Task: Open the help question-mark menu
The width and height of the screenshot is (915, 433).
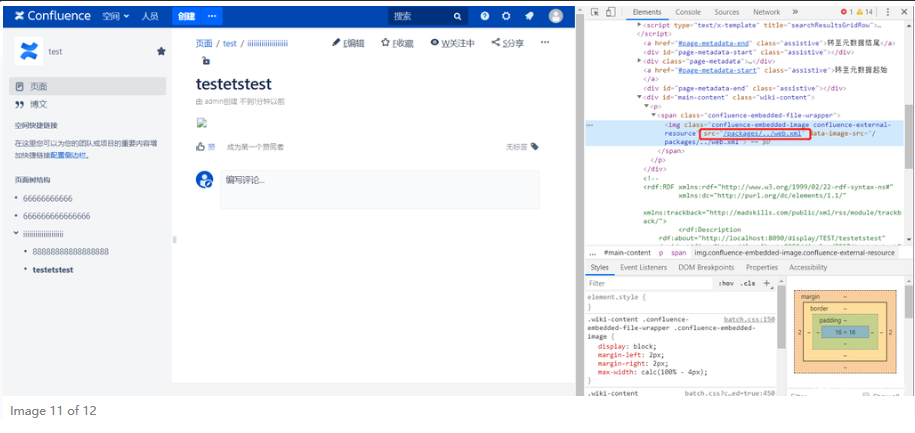Action: [484, 16]
